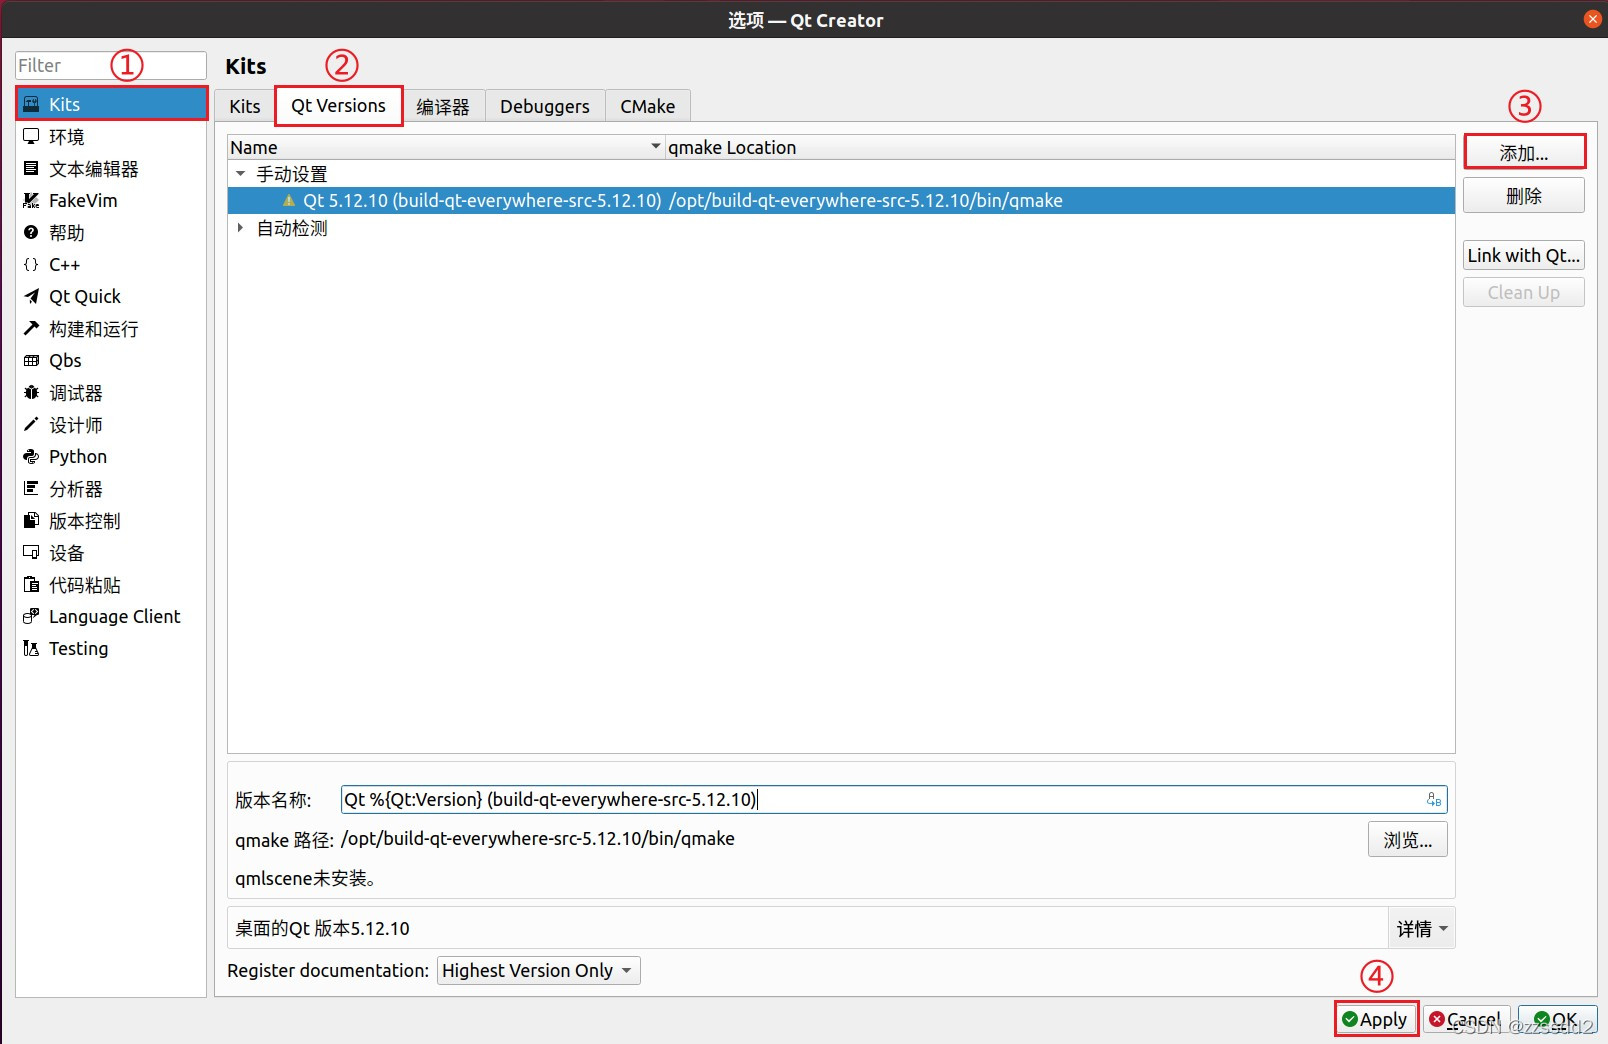Click the 'qmlscene未安装。' message
The height and width of the screenshot is (1044, 1608).
[305, 878]
